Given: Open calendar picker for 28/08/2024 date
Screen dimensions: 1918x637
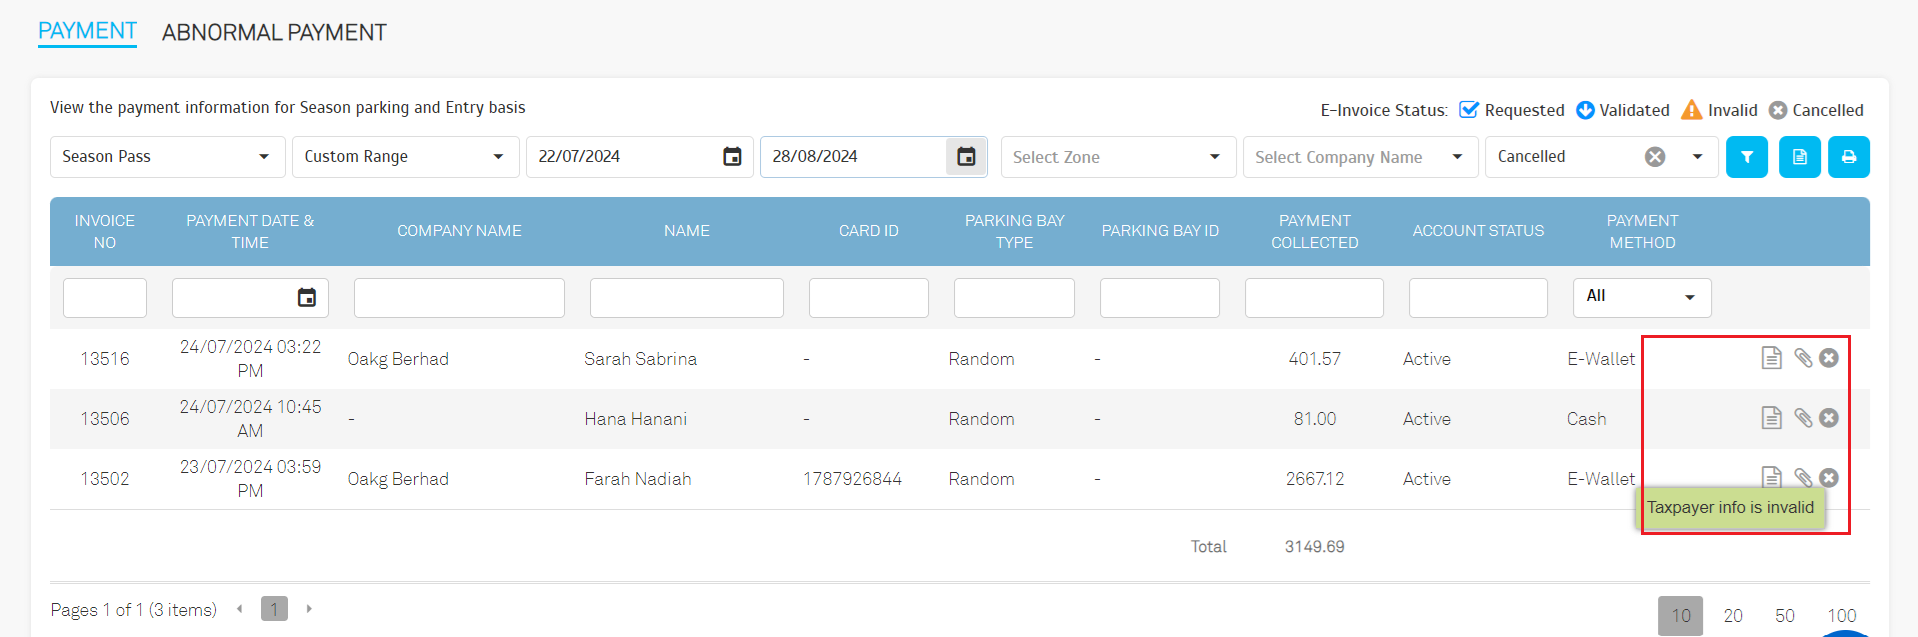Looking at the screenshot, I should [x=966, y=157].
